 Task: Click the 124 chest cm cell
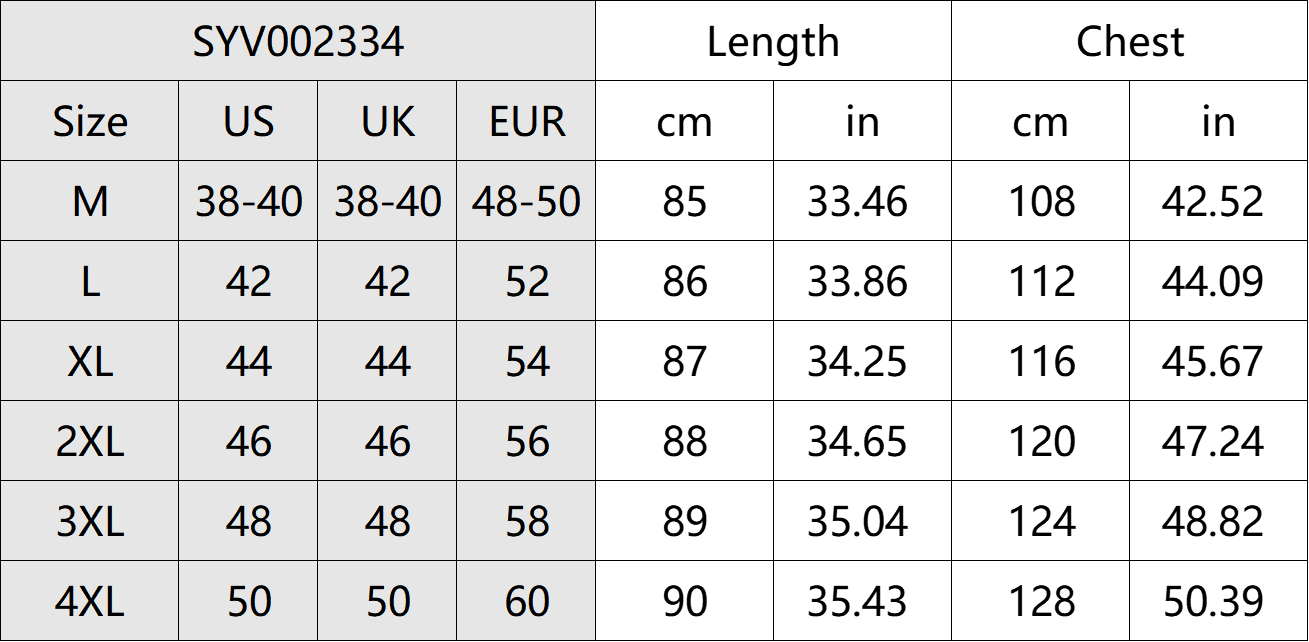pos(1042,522)
